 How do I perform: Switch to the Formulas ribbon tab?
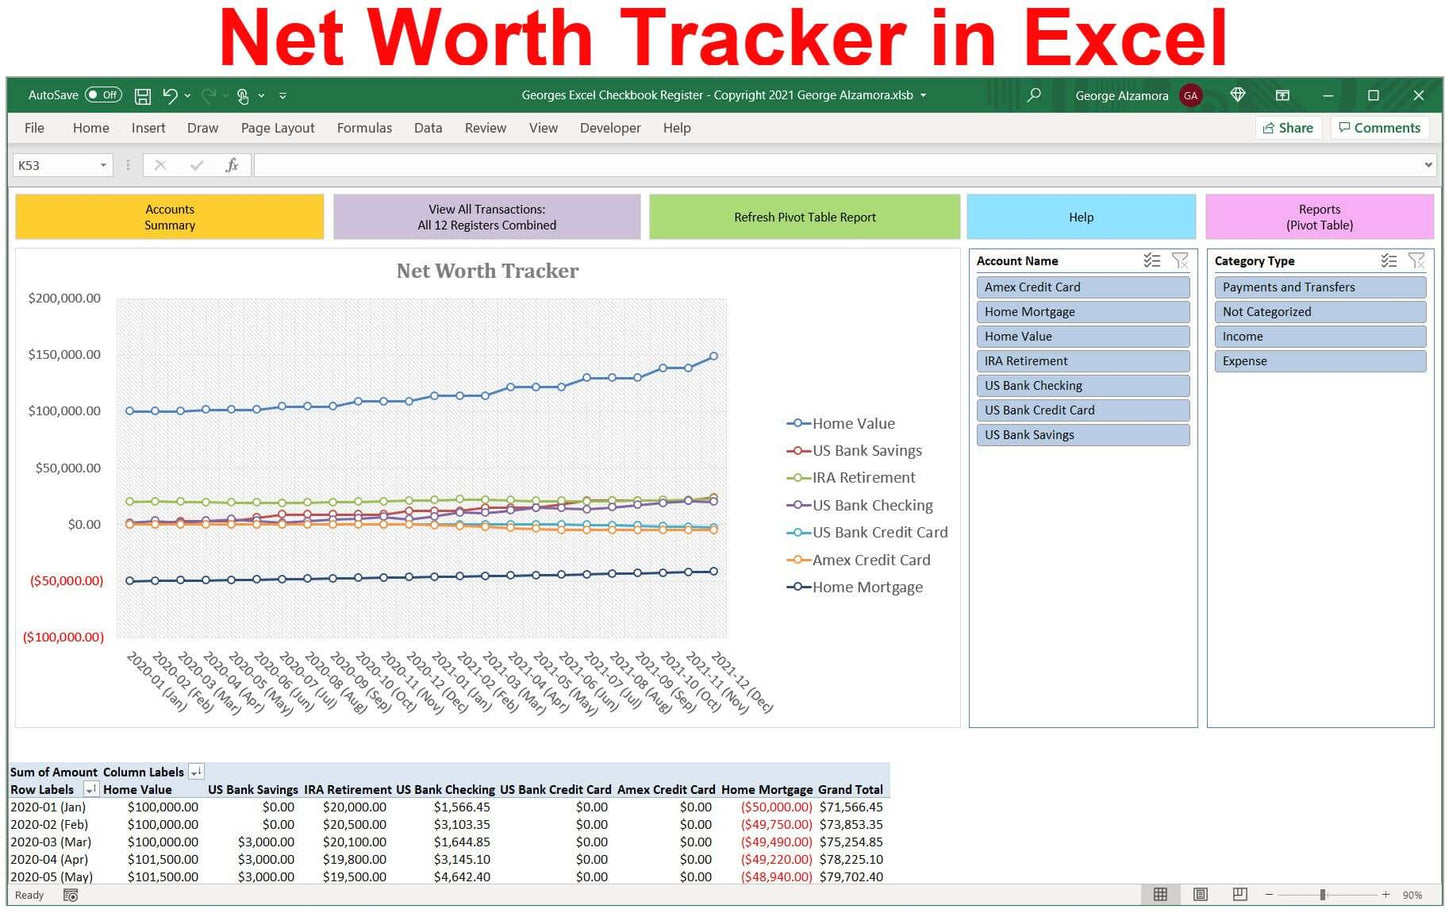coord(364,128)
